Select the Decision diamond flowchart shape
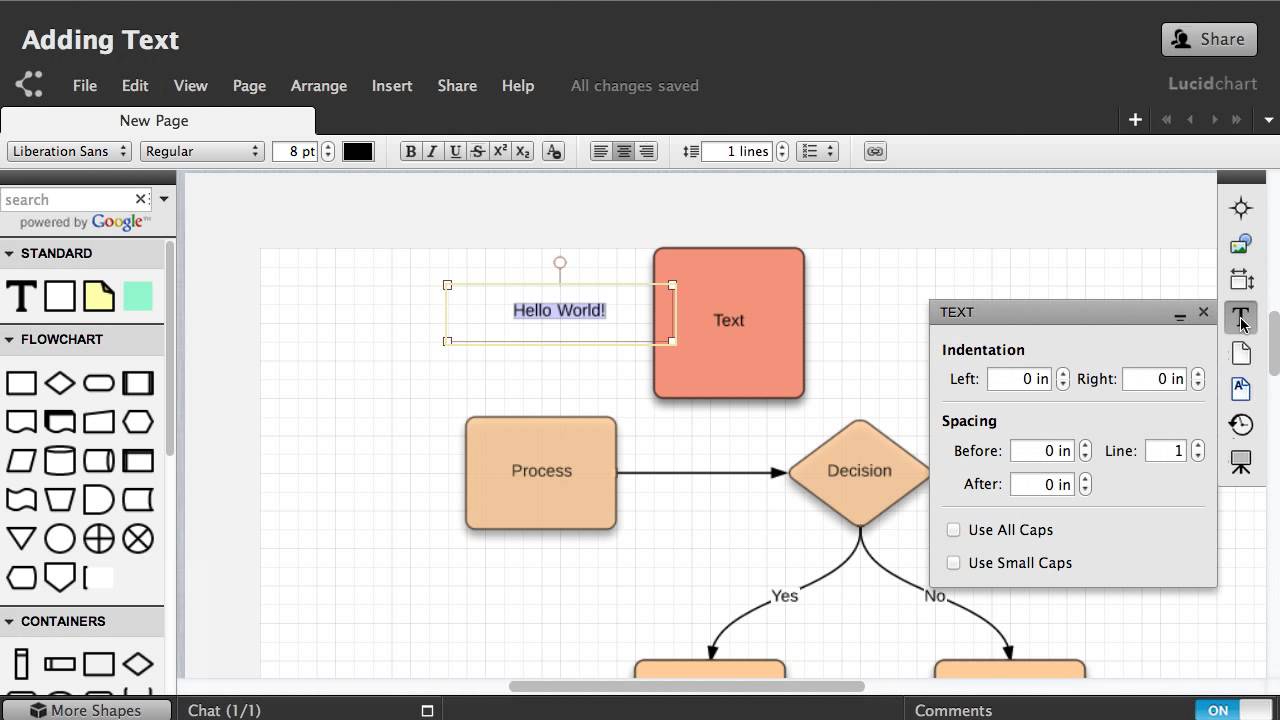Image resolution: width=1280 pixels, height=720 pixels. 60,383
